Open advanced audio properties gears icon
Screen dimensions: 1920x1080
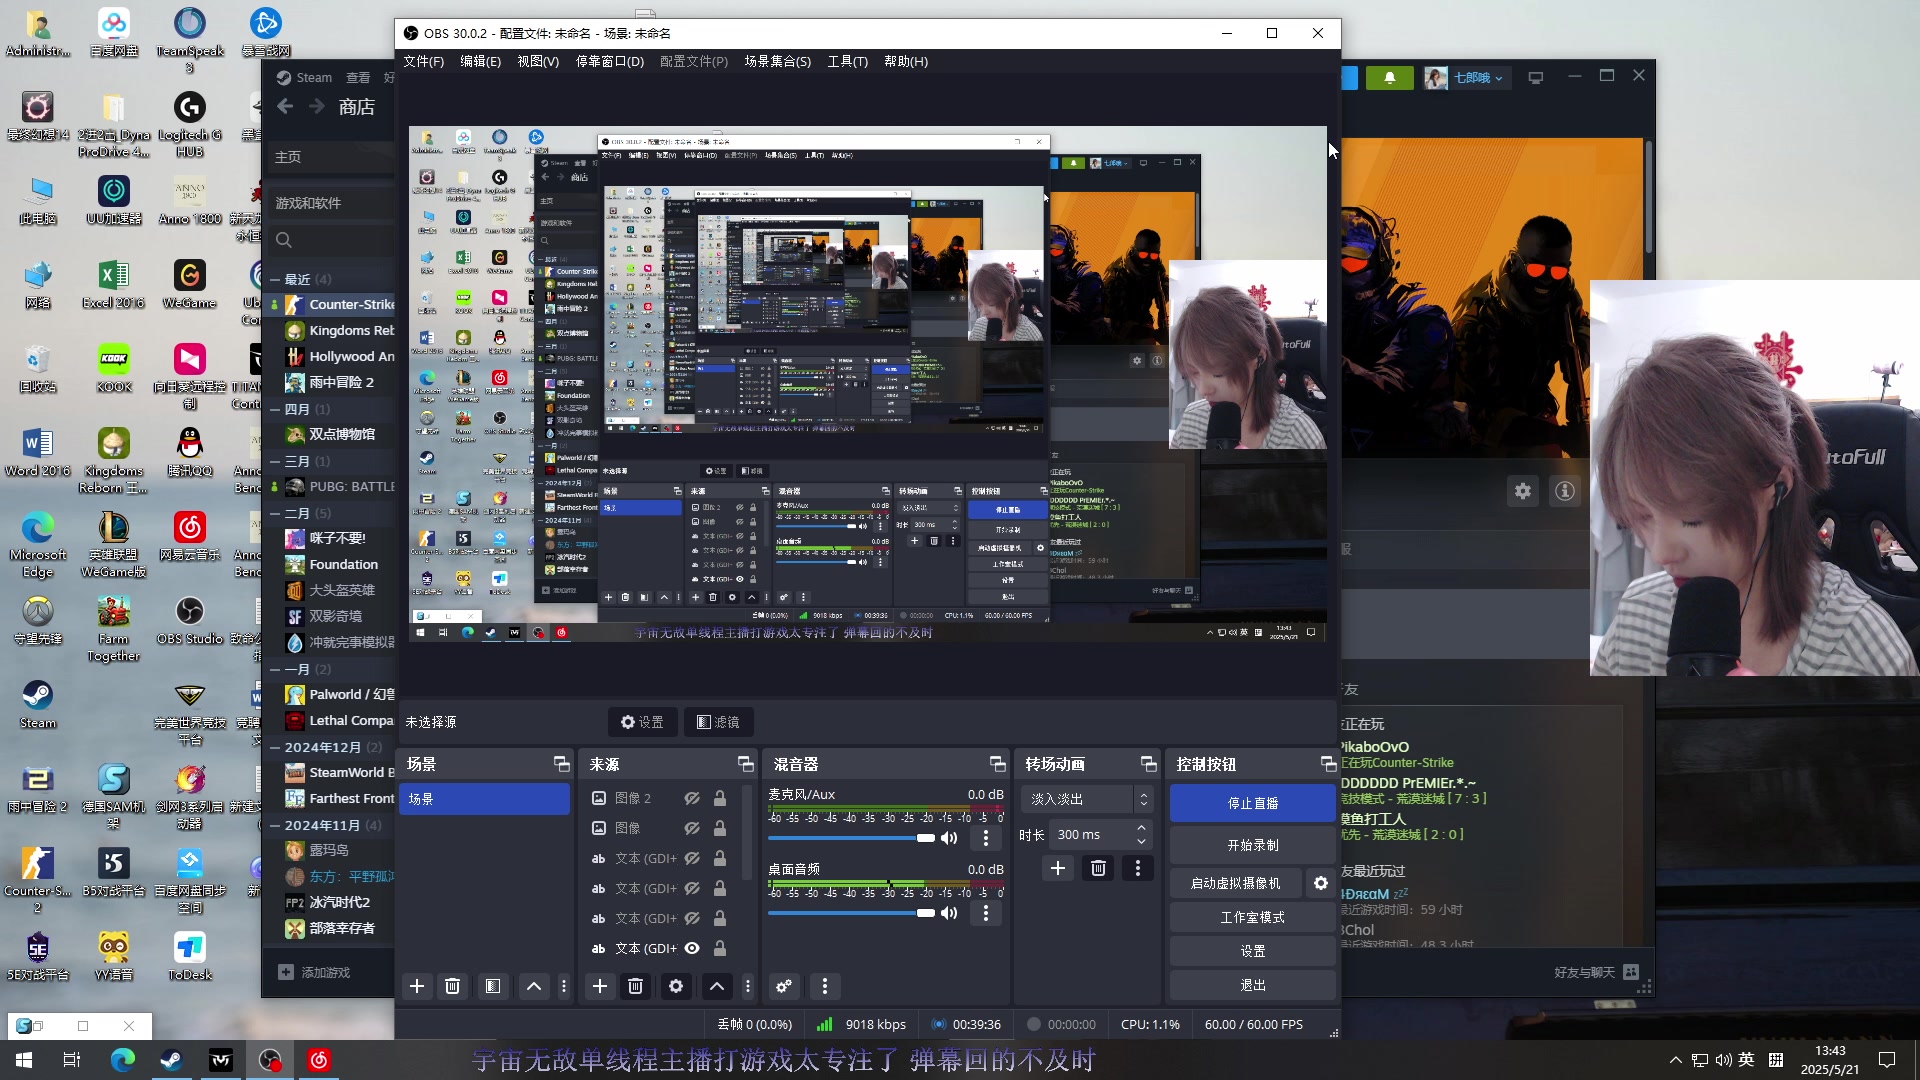784,986
